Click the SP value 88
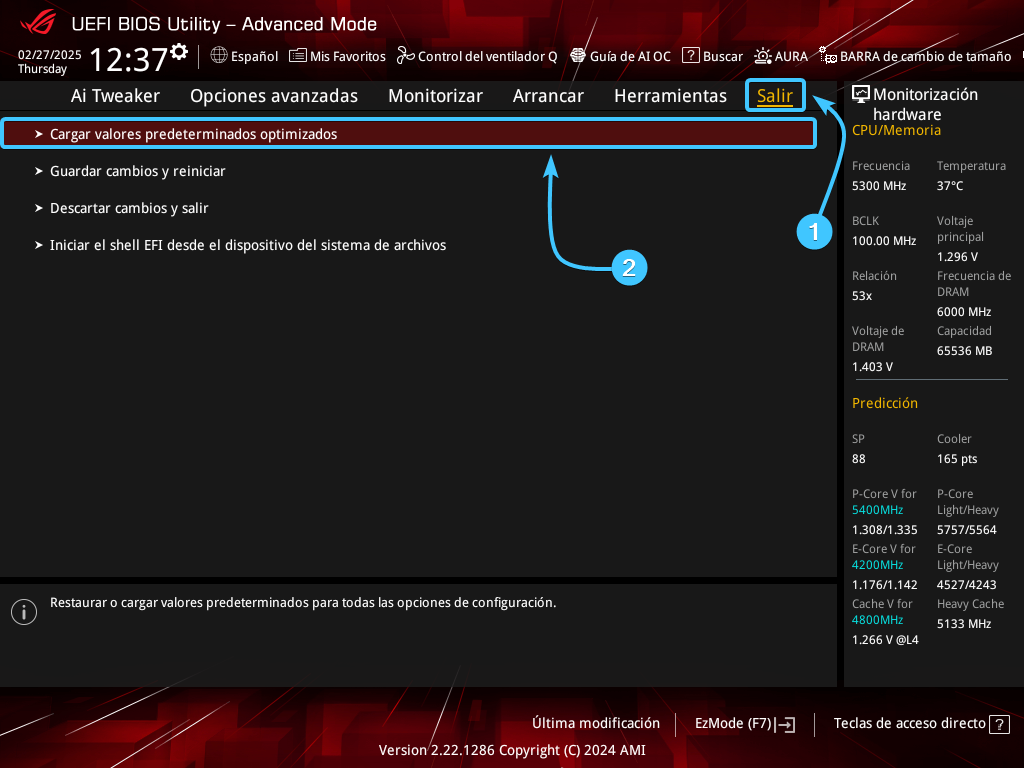This screenshot has width=1024, height=768. [858, 459]
